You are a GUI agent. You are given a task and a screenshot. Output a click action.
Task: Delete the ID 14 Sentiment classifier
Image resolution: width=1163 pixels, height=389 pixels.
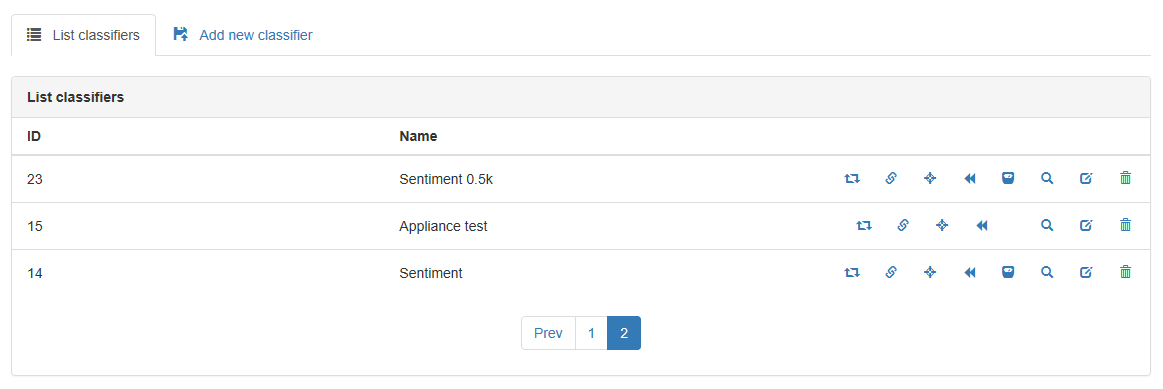pyautogui.click(x=1125, y=273)
